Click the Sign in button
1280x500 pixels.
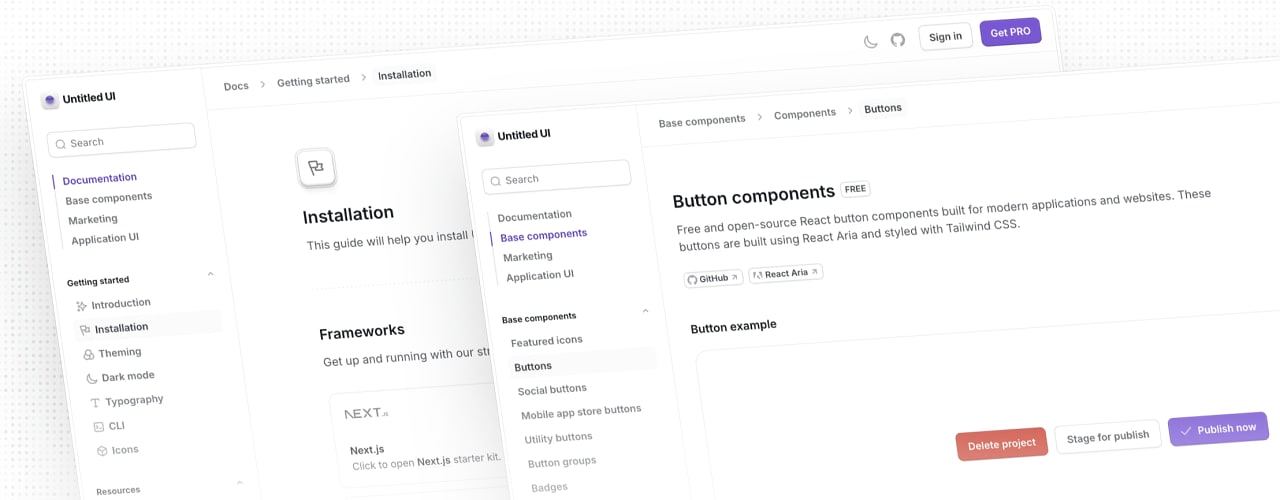[x=945, y=37]
